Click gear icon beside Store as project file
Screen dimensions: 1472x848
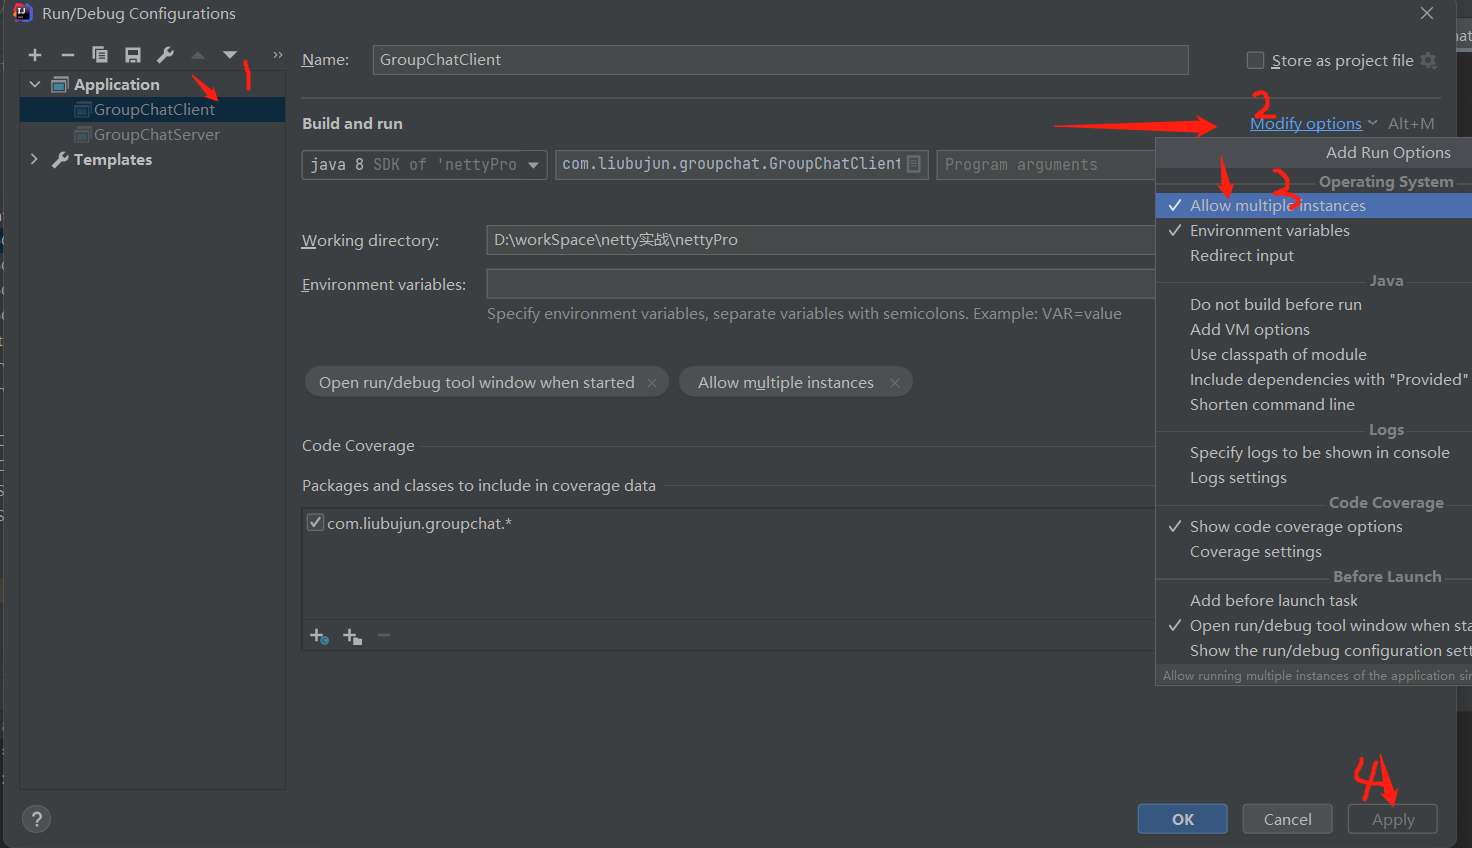coord(1429,61)
